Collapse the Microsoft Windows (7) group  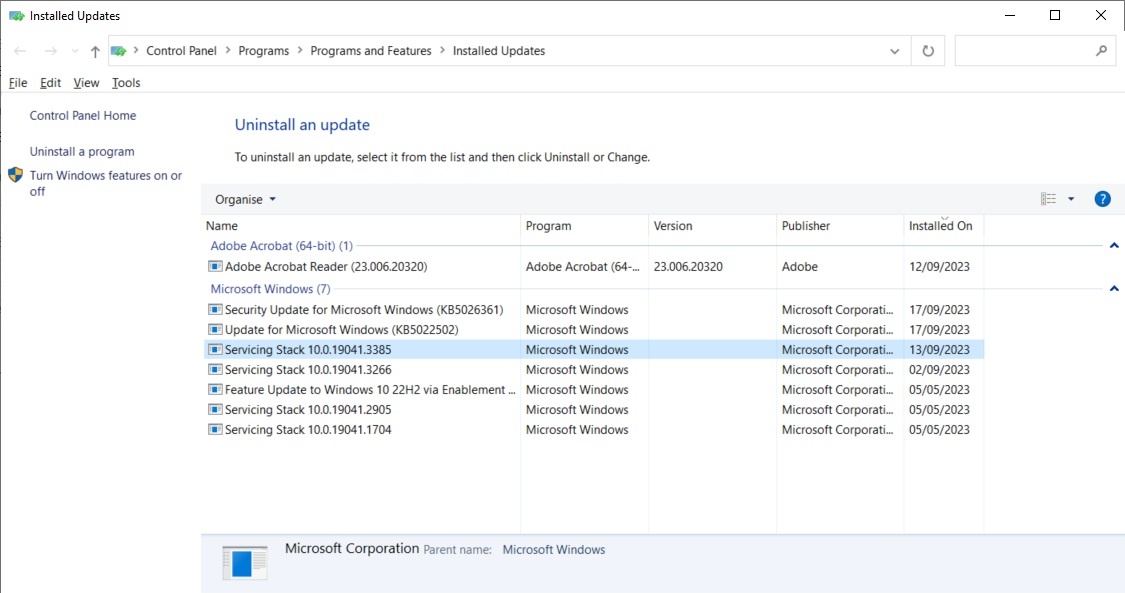click(x=1114, y=289)
